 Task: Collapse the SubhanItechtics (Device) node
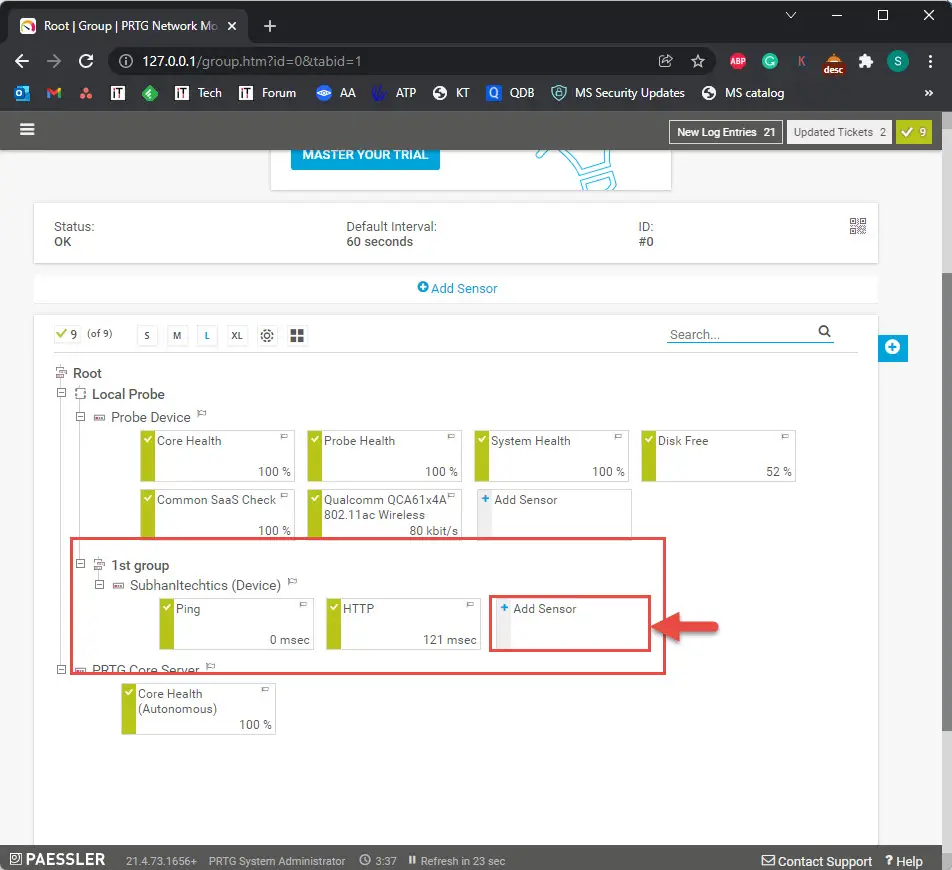coord(99,585)
